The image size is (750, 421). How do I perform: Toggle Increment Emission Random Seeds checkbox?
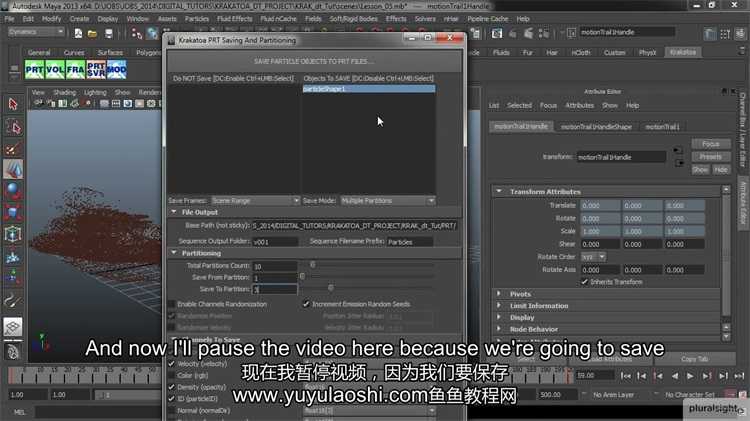click(306, 304)
